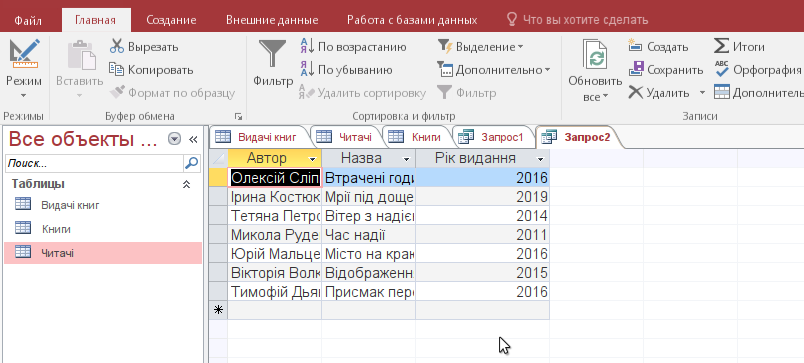Collapse the Таблицы group
The height and width of the screenshot is (363, 804).
[187, 184]
